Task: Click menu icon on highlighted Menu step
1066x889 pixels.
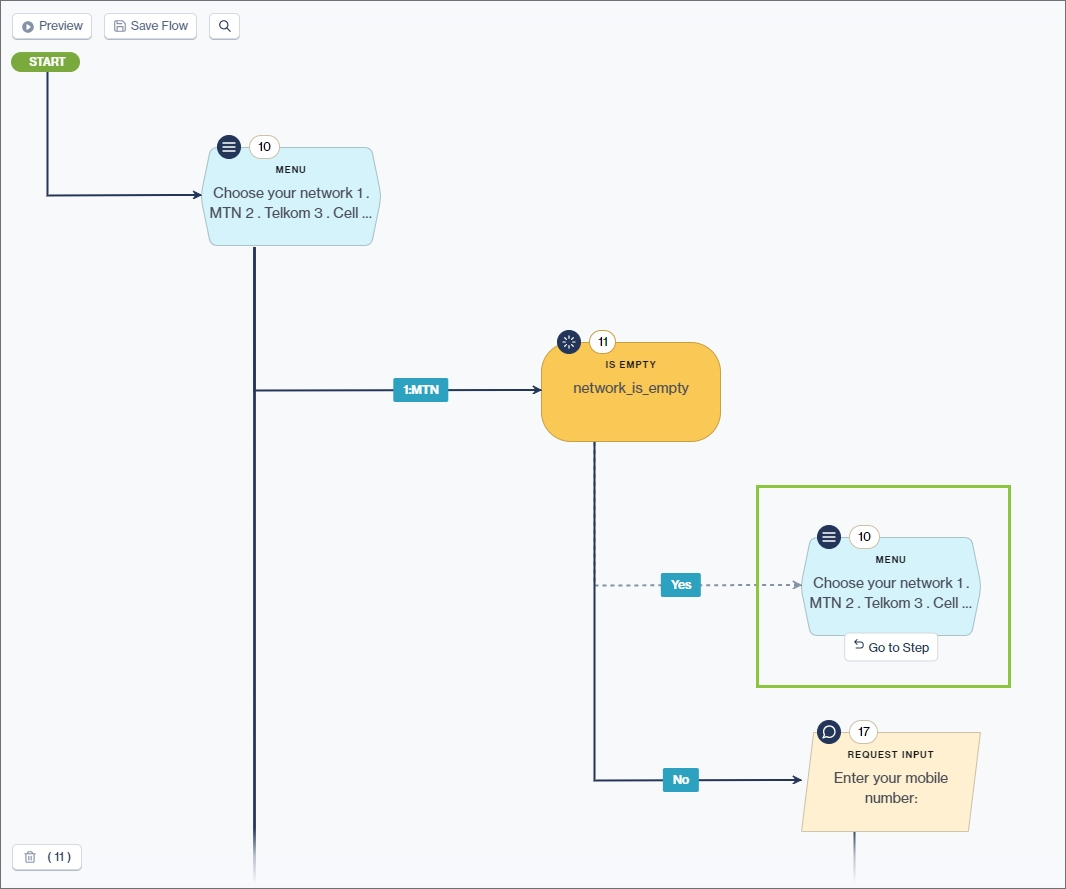Action: click(829, 537)
